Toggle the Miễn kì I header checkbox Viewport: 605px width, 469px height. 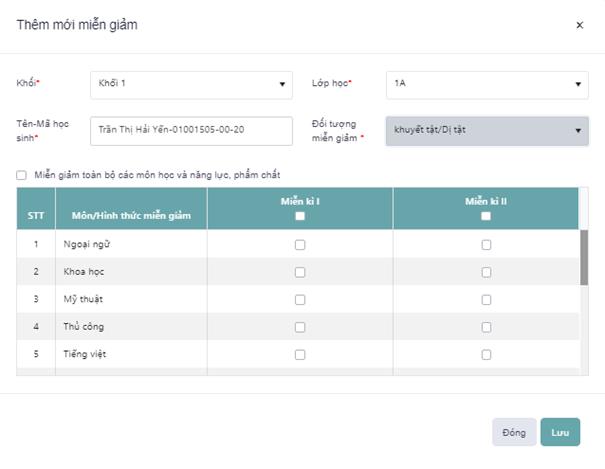[x=299, y=216]
